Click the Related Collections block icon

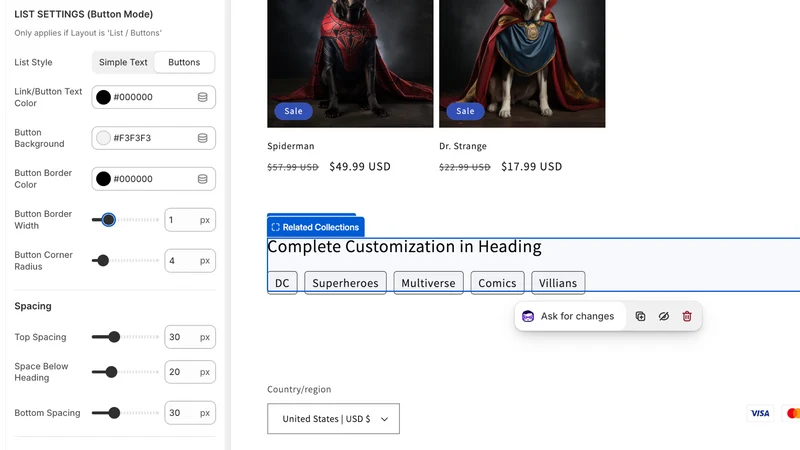276,227
